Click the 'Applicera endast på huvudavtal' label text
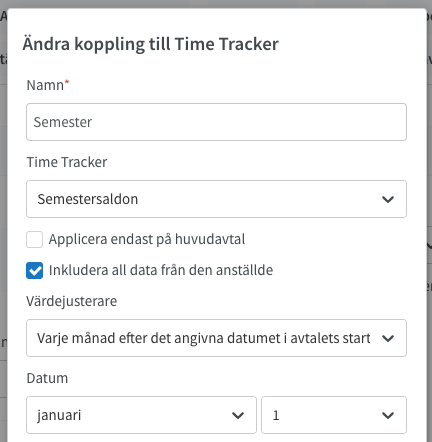Screen dimensions: 432x442 tap(147, 239)
